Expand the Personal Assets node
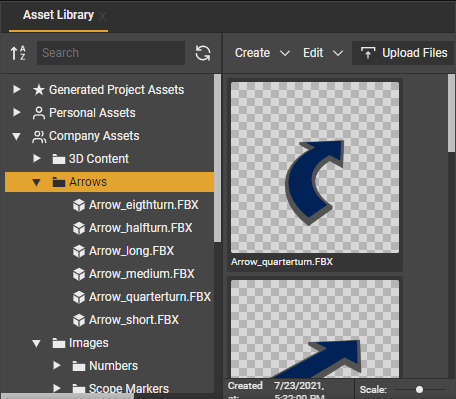The width and height of the screenshot is (456, 399). [17, 112]
